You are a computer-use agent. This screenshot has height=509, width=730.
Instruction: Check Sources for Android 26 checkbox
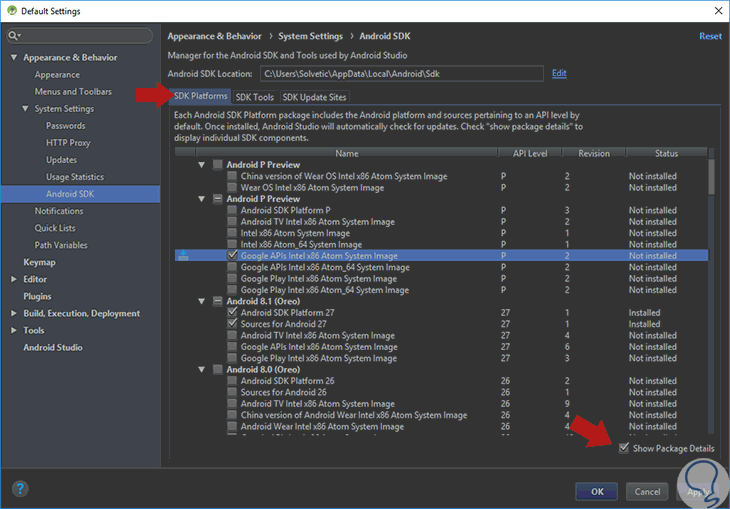pyautogui.click(x=232, y=392)
